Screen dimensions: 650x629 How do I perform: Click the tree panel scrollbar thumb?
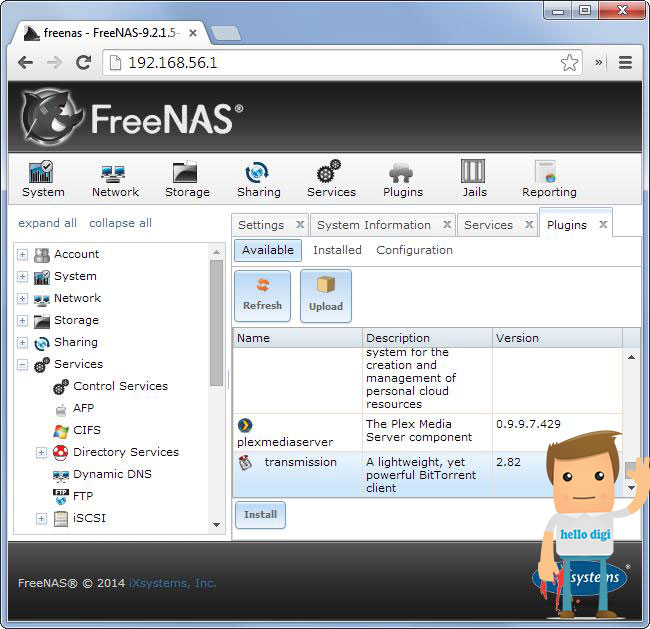216,323
